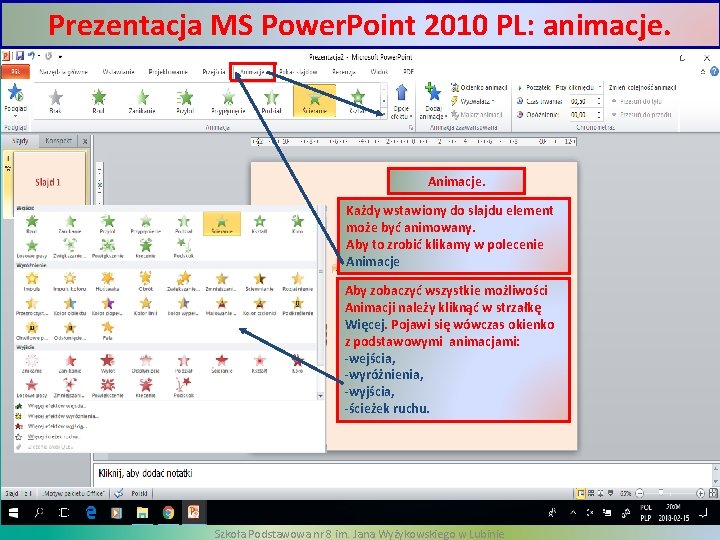This screenshot has height=540, width=720.
Task: Open Opcje efektu dropdown
Action: point(401,101)
